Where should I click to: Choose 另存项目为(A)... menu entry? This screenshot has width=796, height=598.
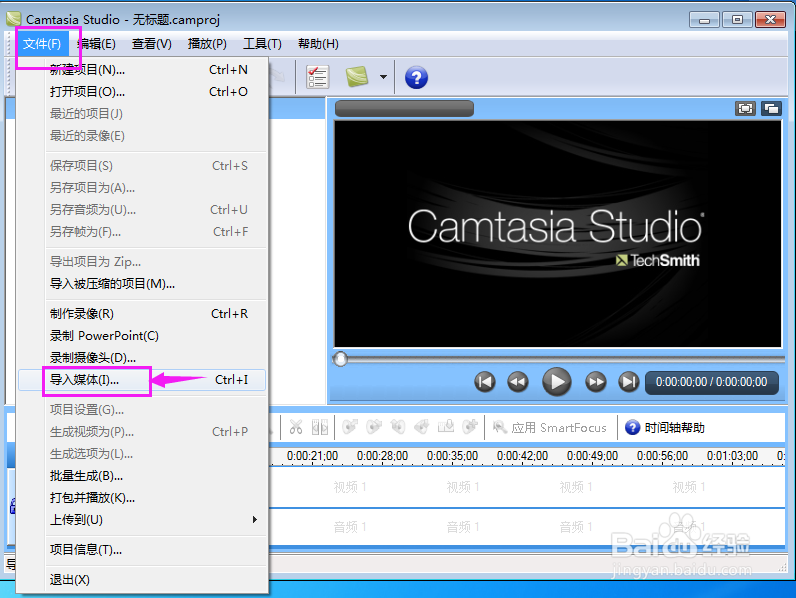[142, 188]
